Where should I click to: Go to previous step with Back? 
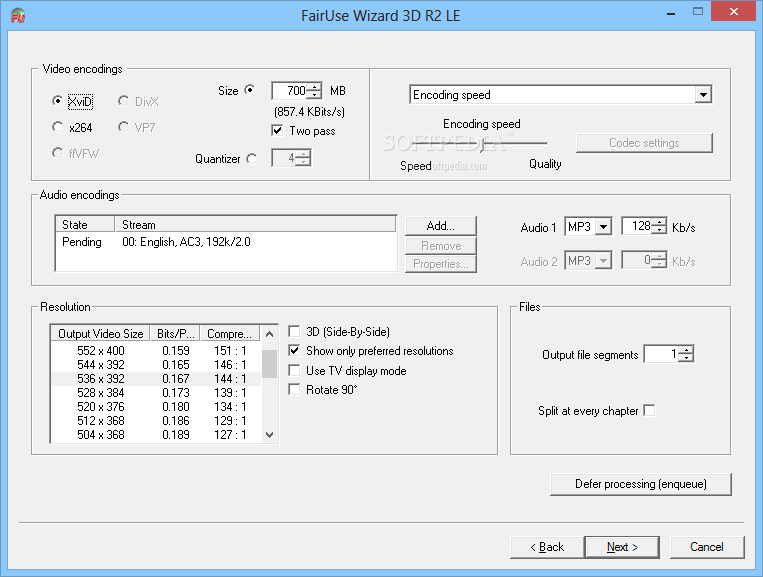547,547
